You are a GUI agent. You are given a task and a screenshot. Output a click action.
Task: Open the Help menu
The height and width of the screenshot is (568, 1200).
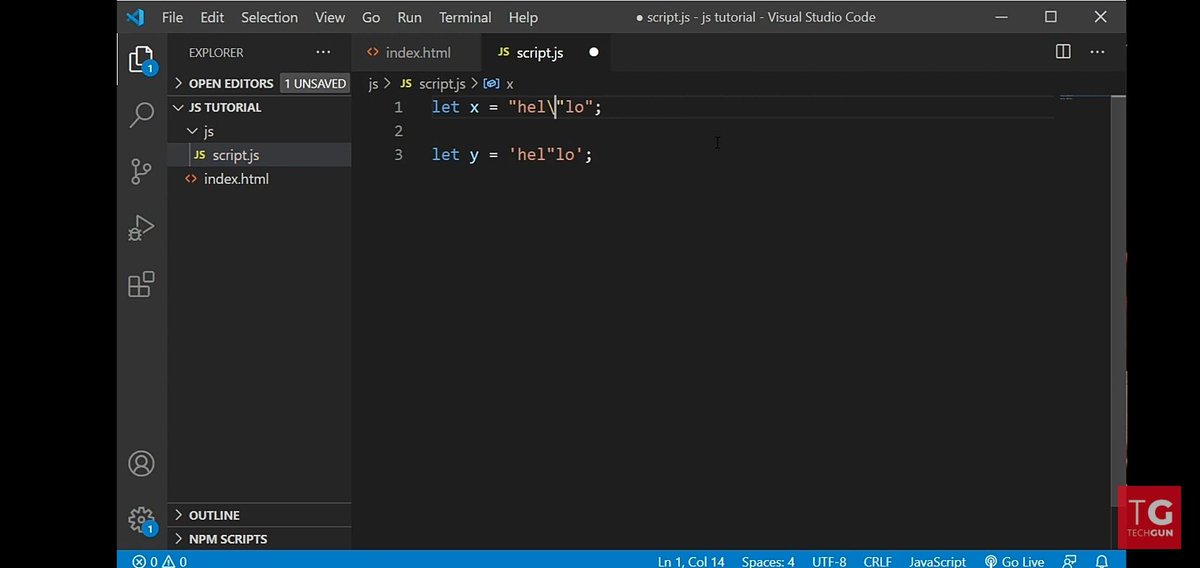[x=523, y=17]
